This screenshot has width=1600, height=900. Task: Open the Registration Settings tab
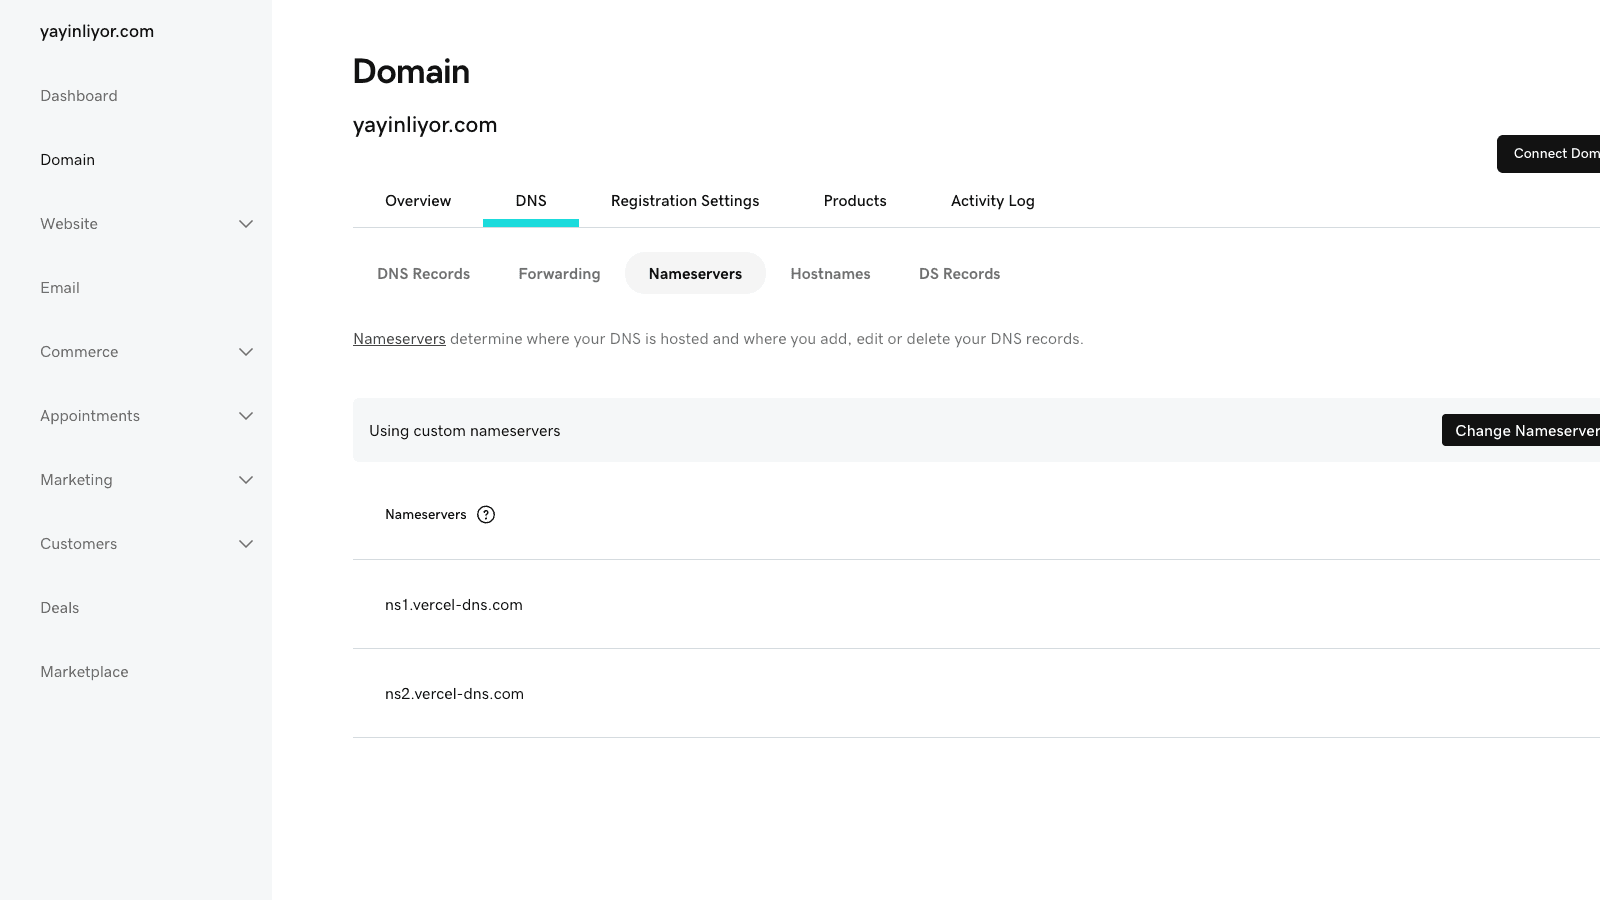pyautogui.click(x=685, y=201)
